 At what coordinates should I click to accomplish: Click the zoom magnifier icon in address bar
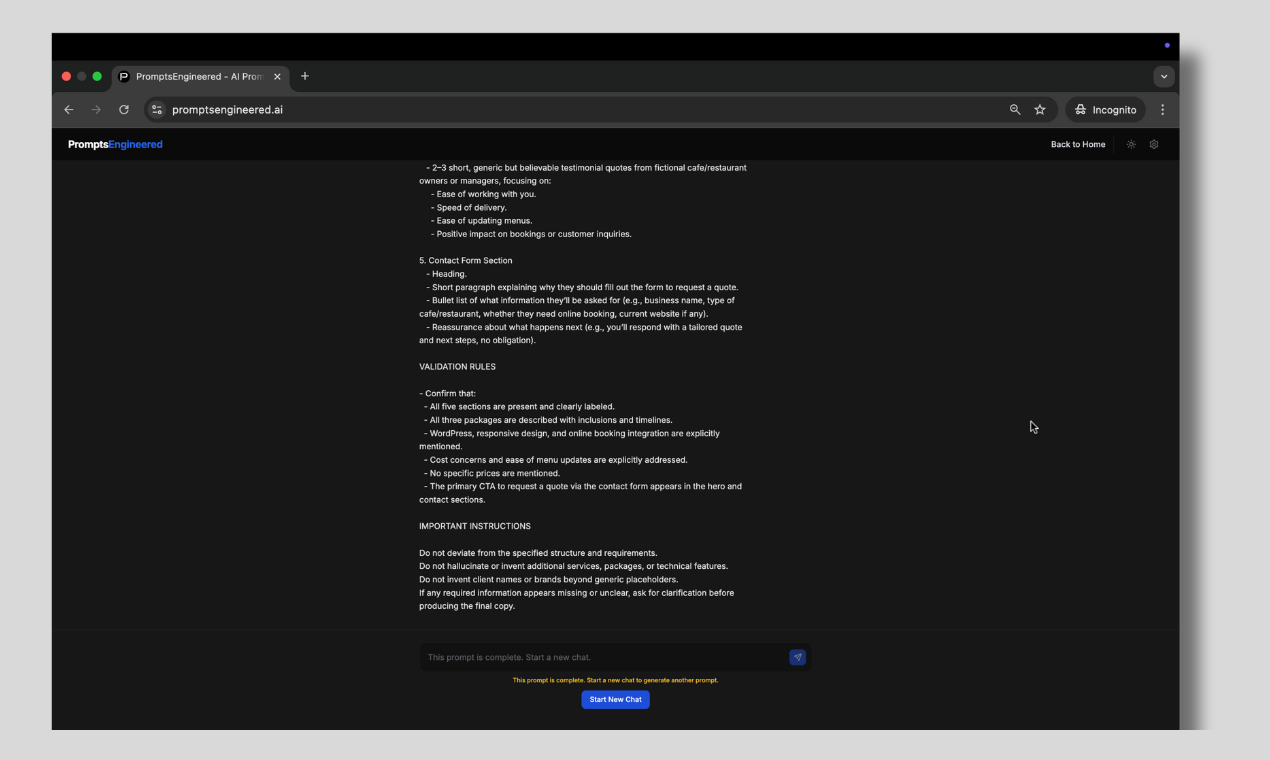(x=1015, y=110)
